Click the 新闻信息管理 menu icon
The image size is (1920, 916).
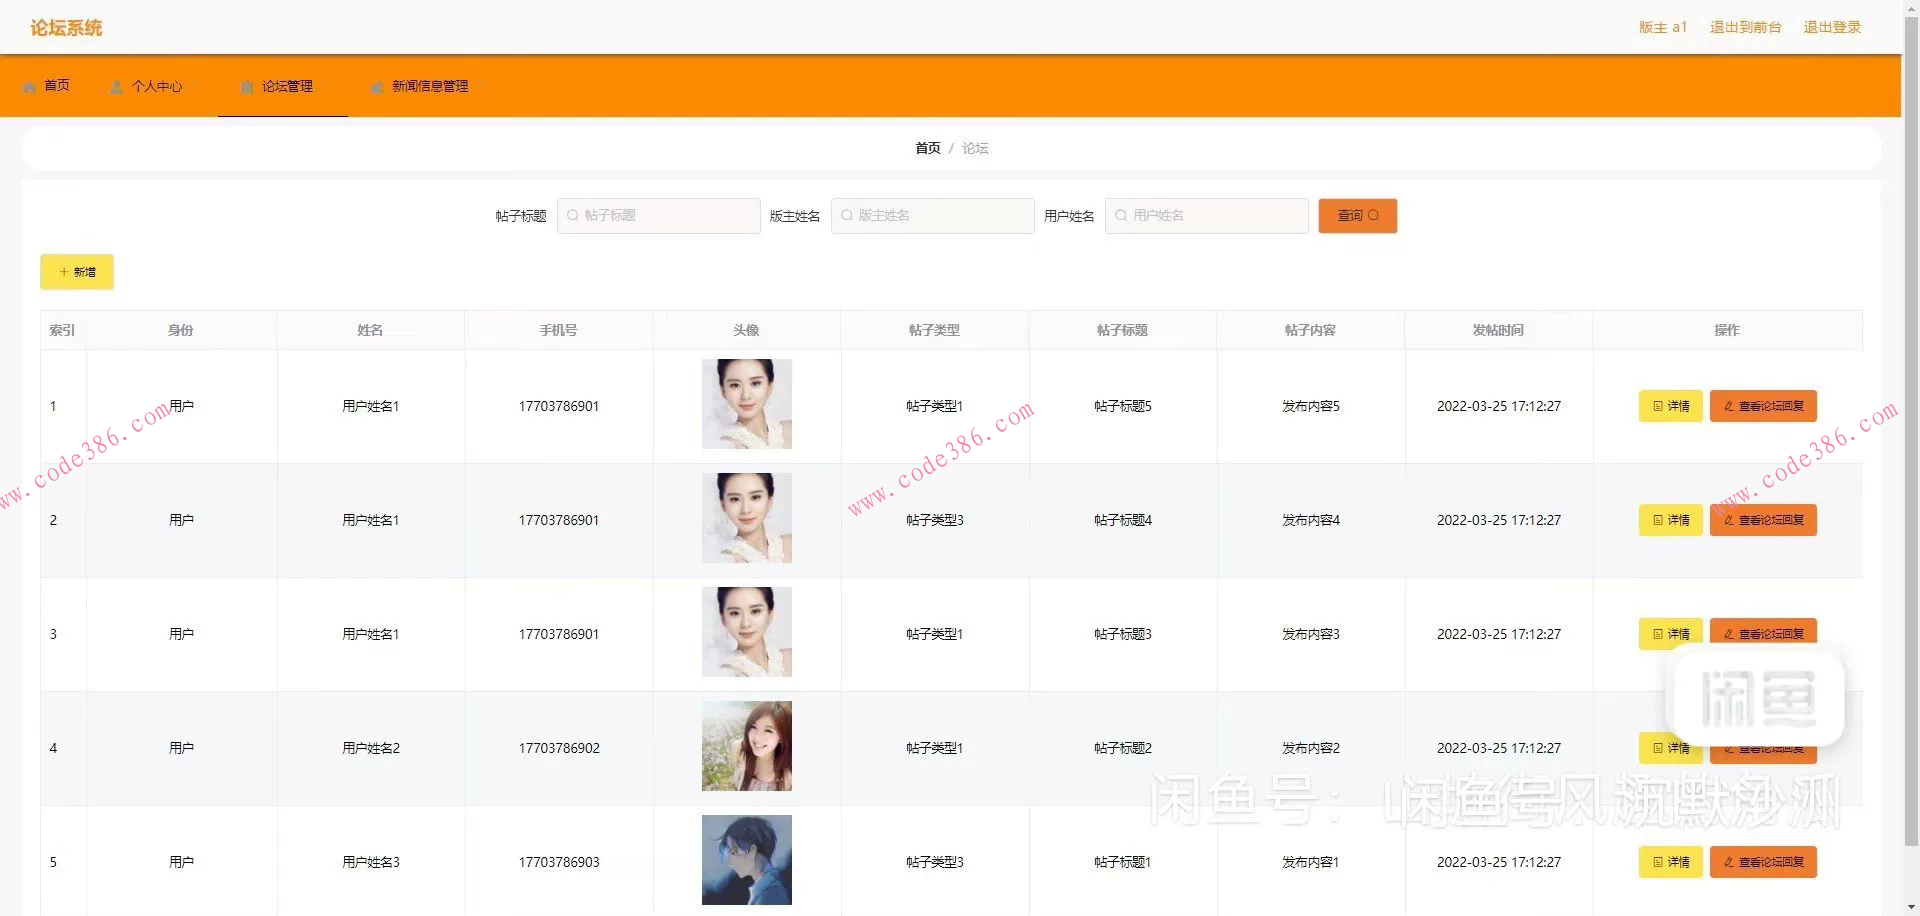tap(377, 87)
